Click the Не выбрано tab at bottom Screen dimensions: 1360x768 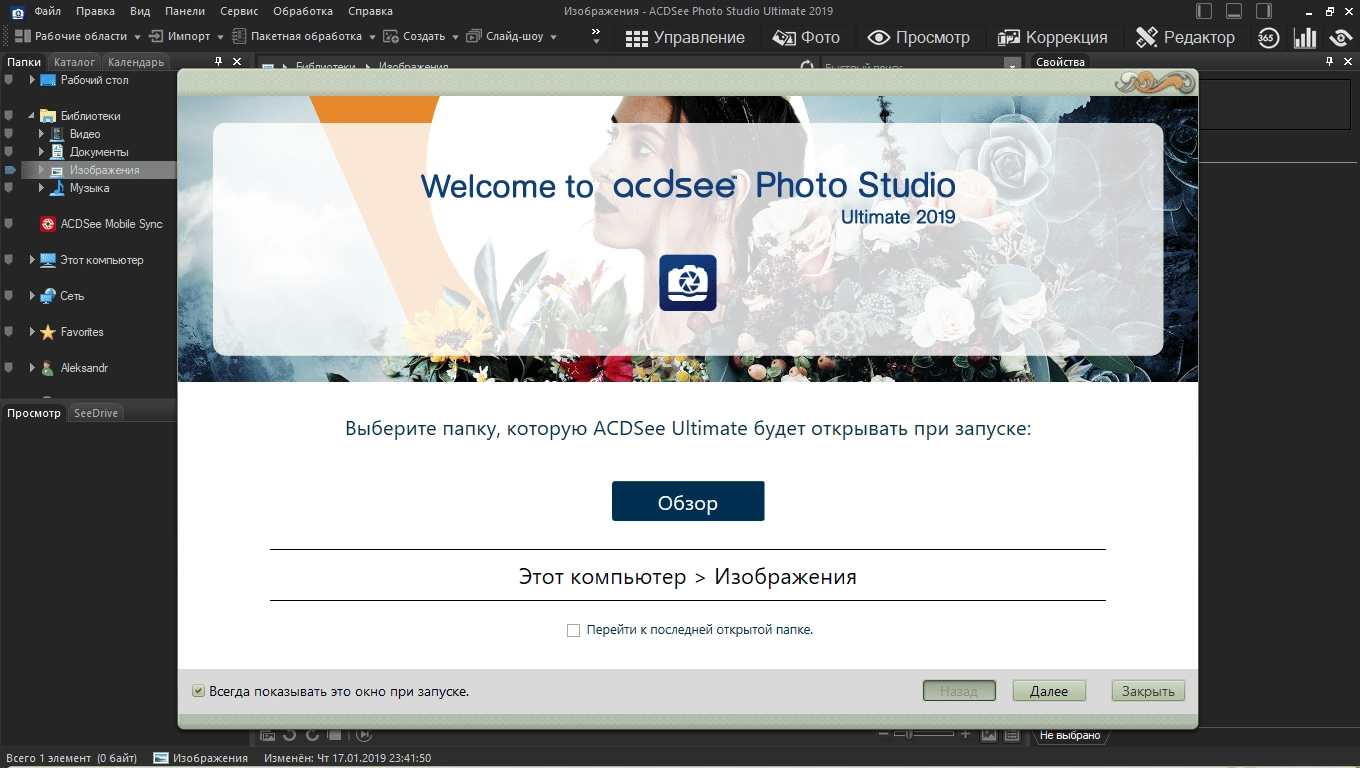tap(1070, 735)
